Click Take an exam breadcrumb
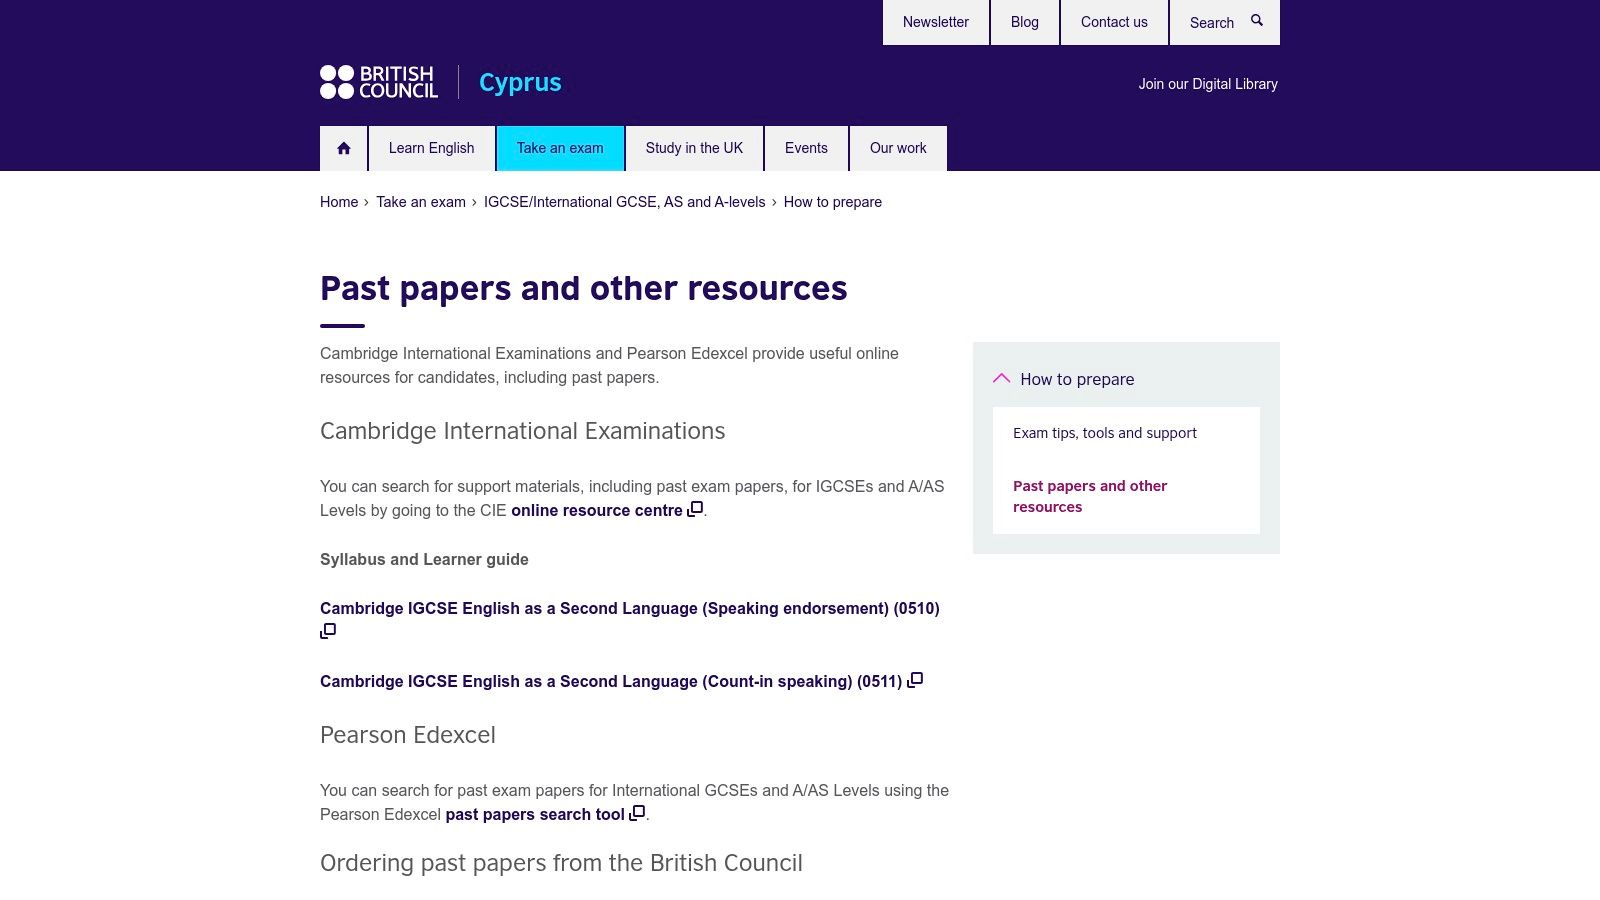Viewport: 1600px width, 900px height. [421, 202]
